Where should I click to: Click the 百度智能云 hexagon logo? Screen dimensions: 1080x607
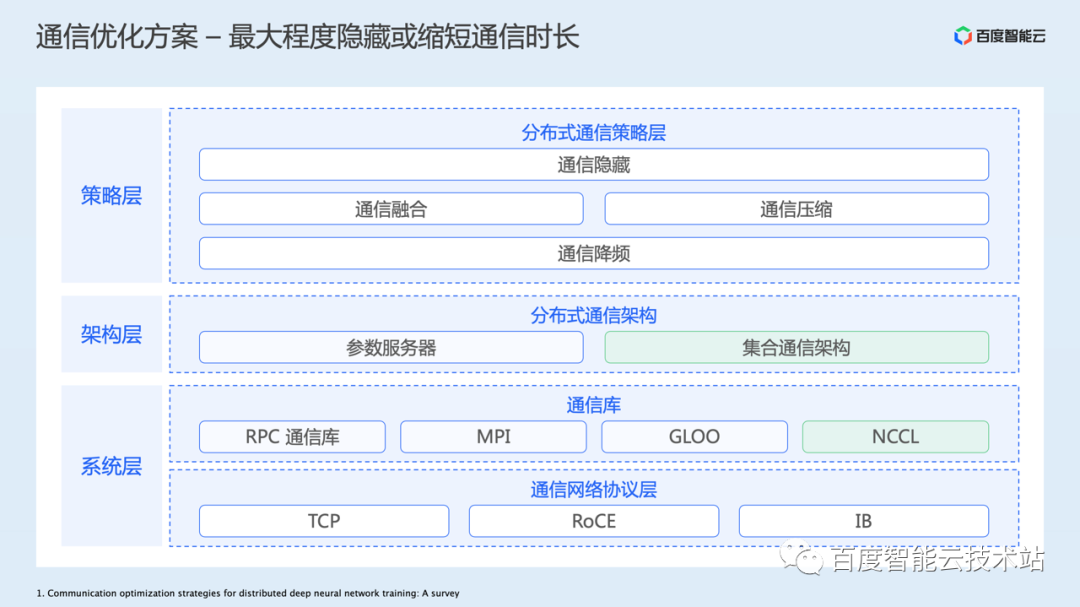click(x=962, y=33)
